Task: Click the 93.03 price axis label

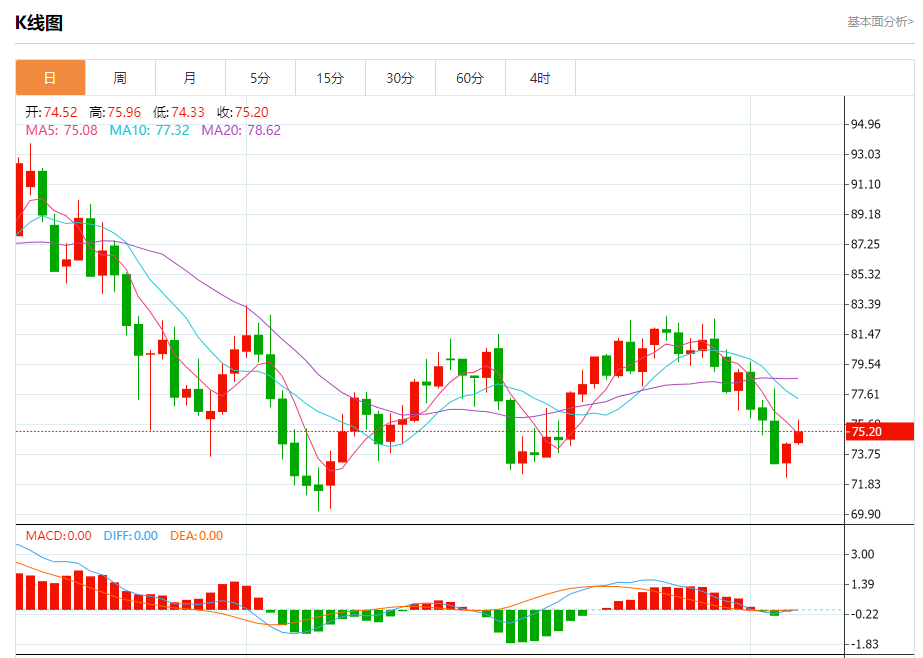Action: tap(866, 154)
